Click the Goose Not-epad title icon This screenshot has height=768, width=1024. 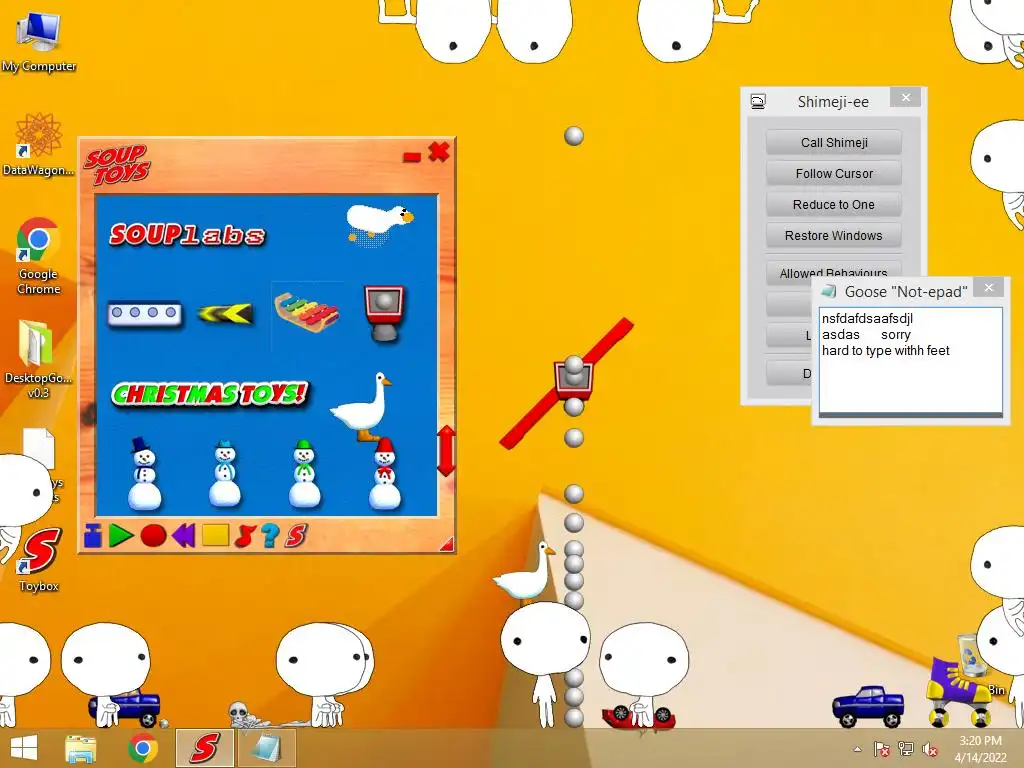[x=829, y=291]
